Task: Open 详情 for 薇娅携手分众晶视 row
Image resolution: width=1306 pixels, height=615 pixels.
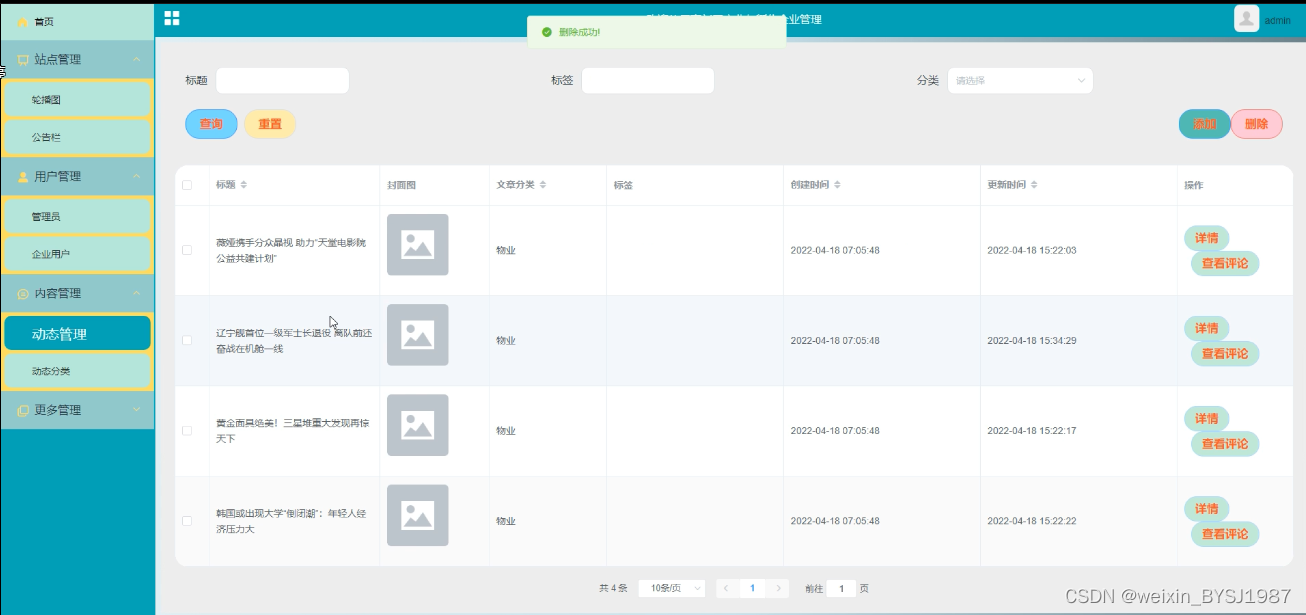Action: (1207, 238)
